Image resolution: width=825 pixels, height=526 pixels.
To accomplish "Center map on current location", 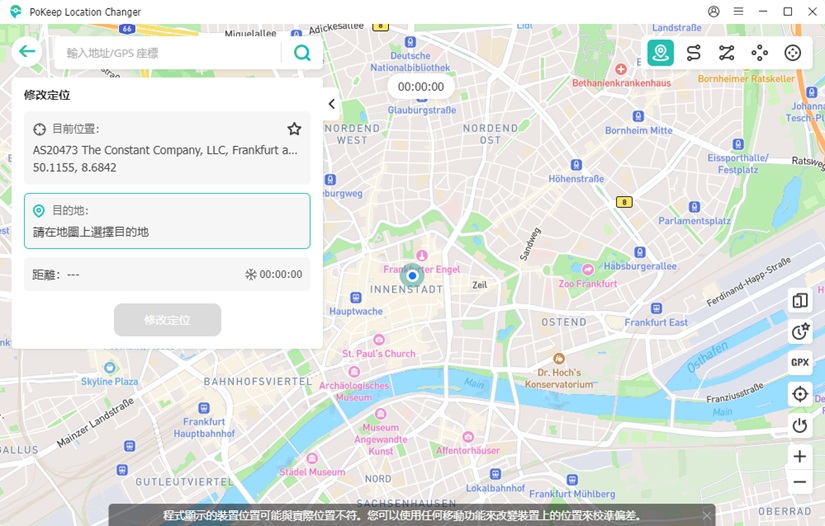I will 799,394.
